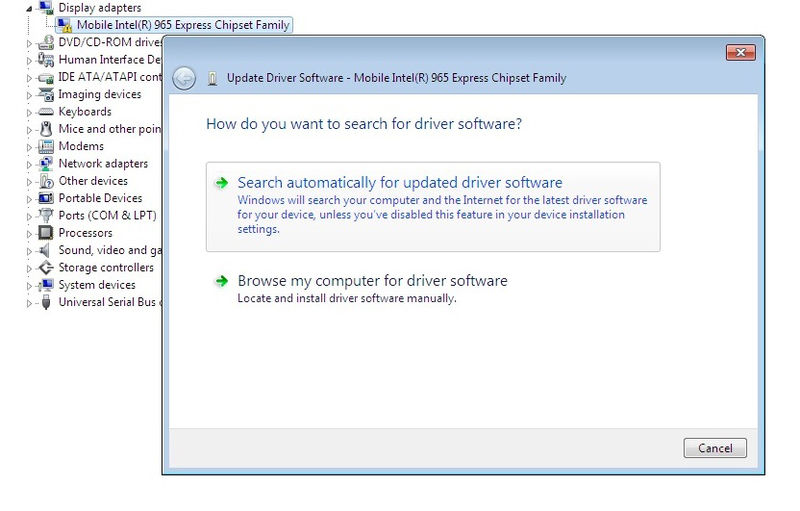Expand the Other devices node
Screen dimensions: 800x511
click(29, 182)
